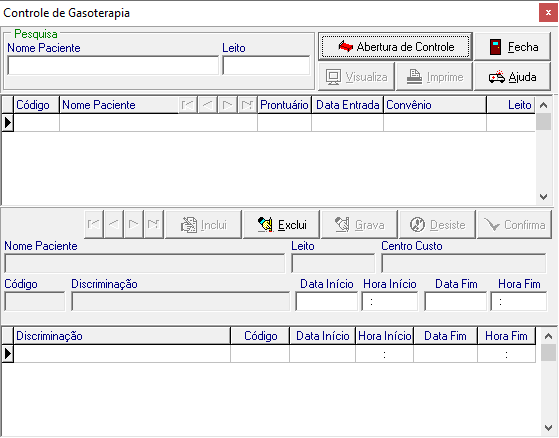This screenshot has width=559, height=438.
Task: Click the lower grid scrollbar thumb
Action: [548, 352]
